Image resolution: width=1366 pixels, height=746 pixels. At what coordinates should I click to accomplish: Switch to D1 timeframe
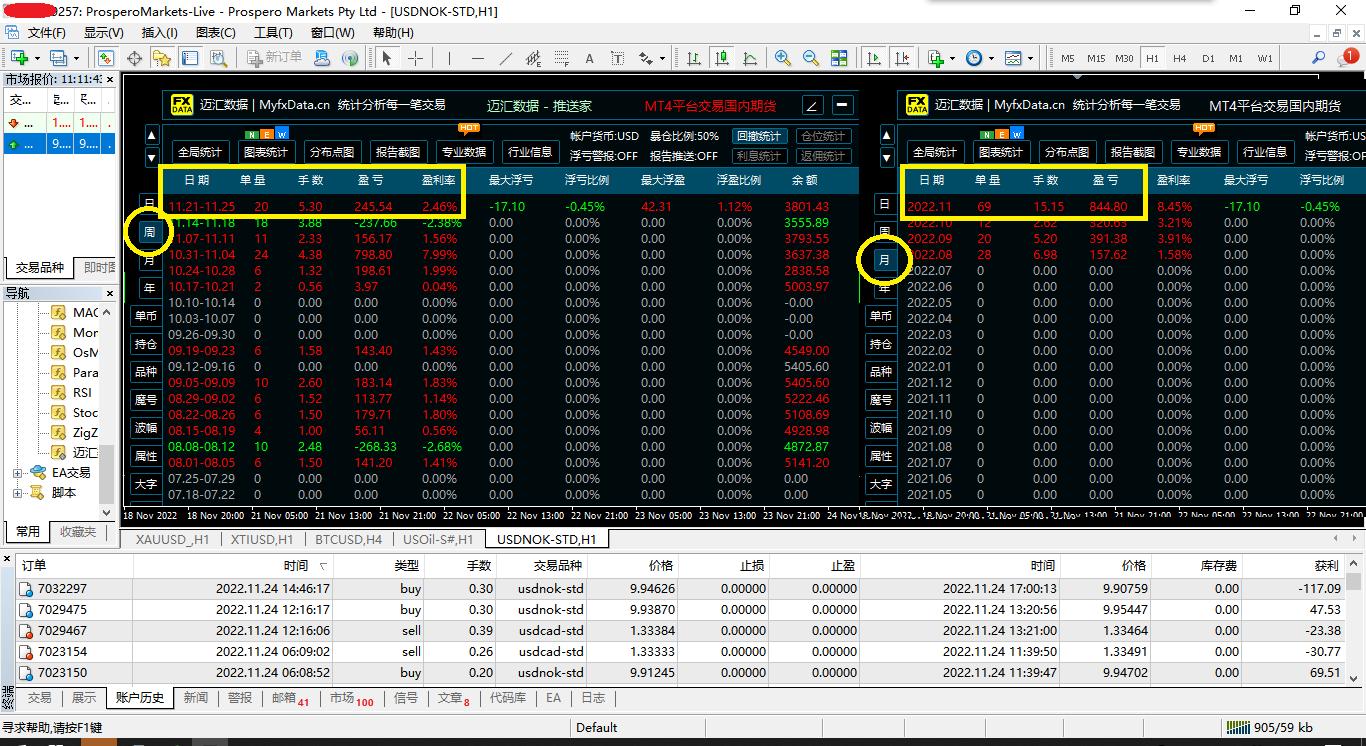[x=1208, y=58]
